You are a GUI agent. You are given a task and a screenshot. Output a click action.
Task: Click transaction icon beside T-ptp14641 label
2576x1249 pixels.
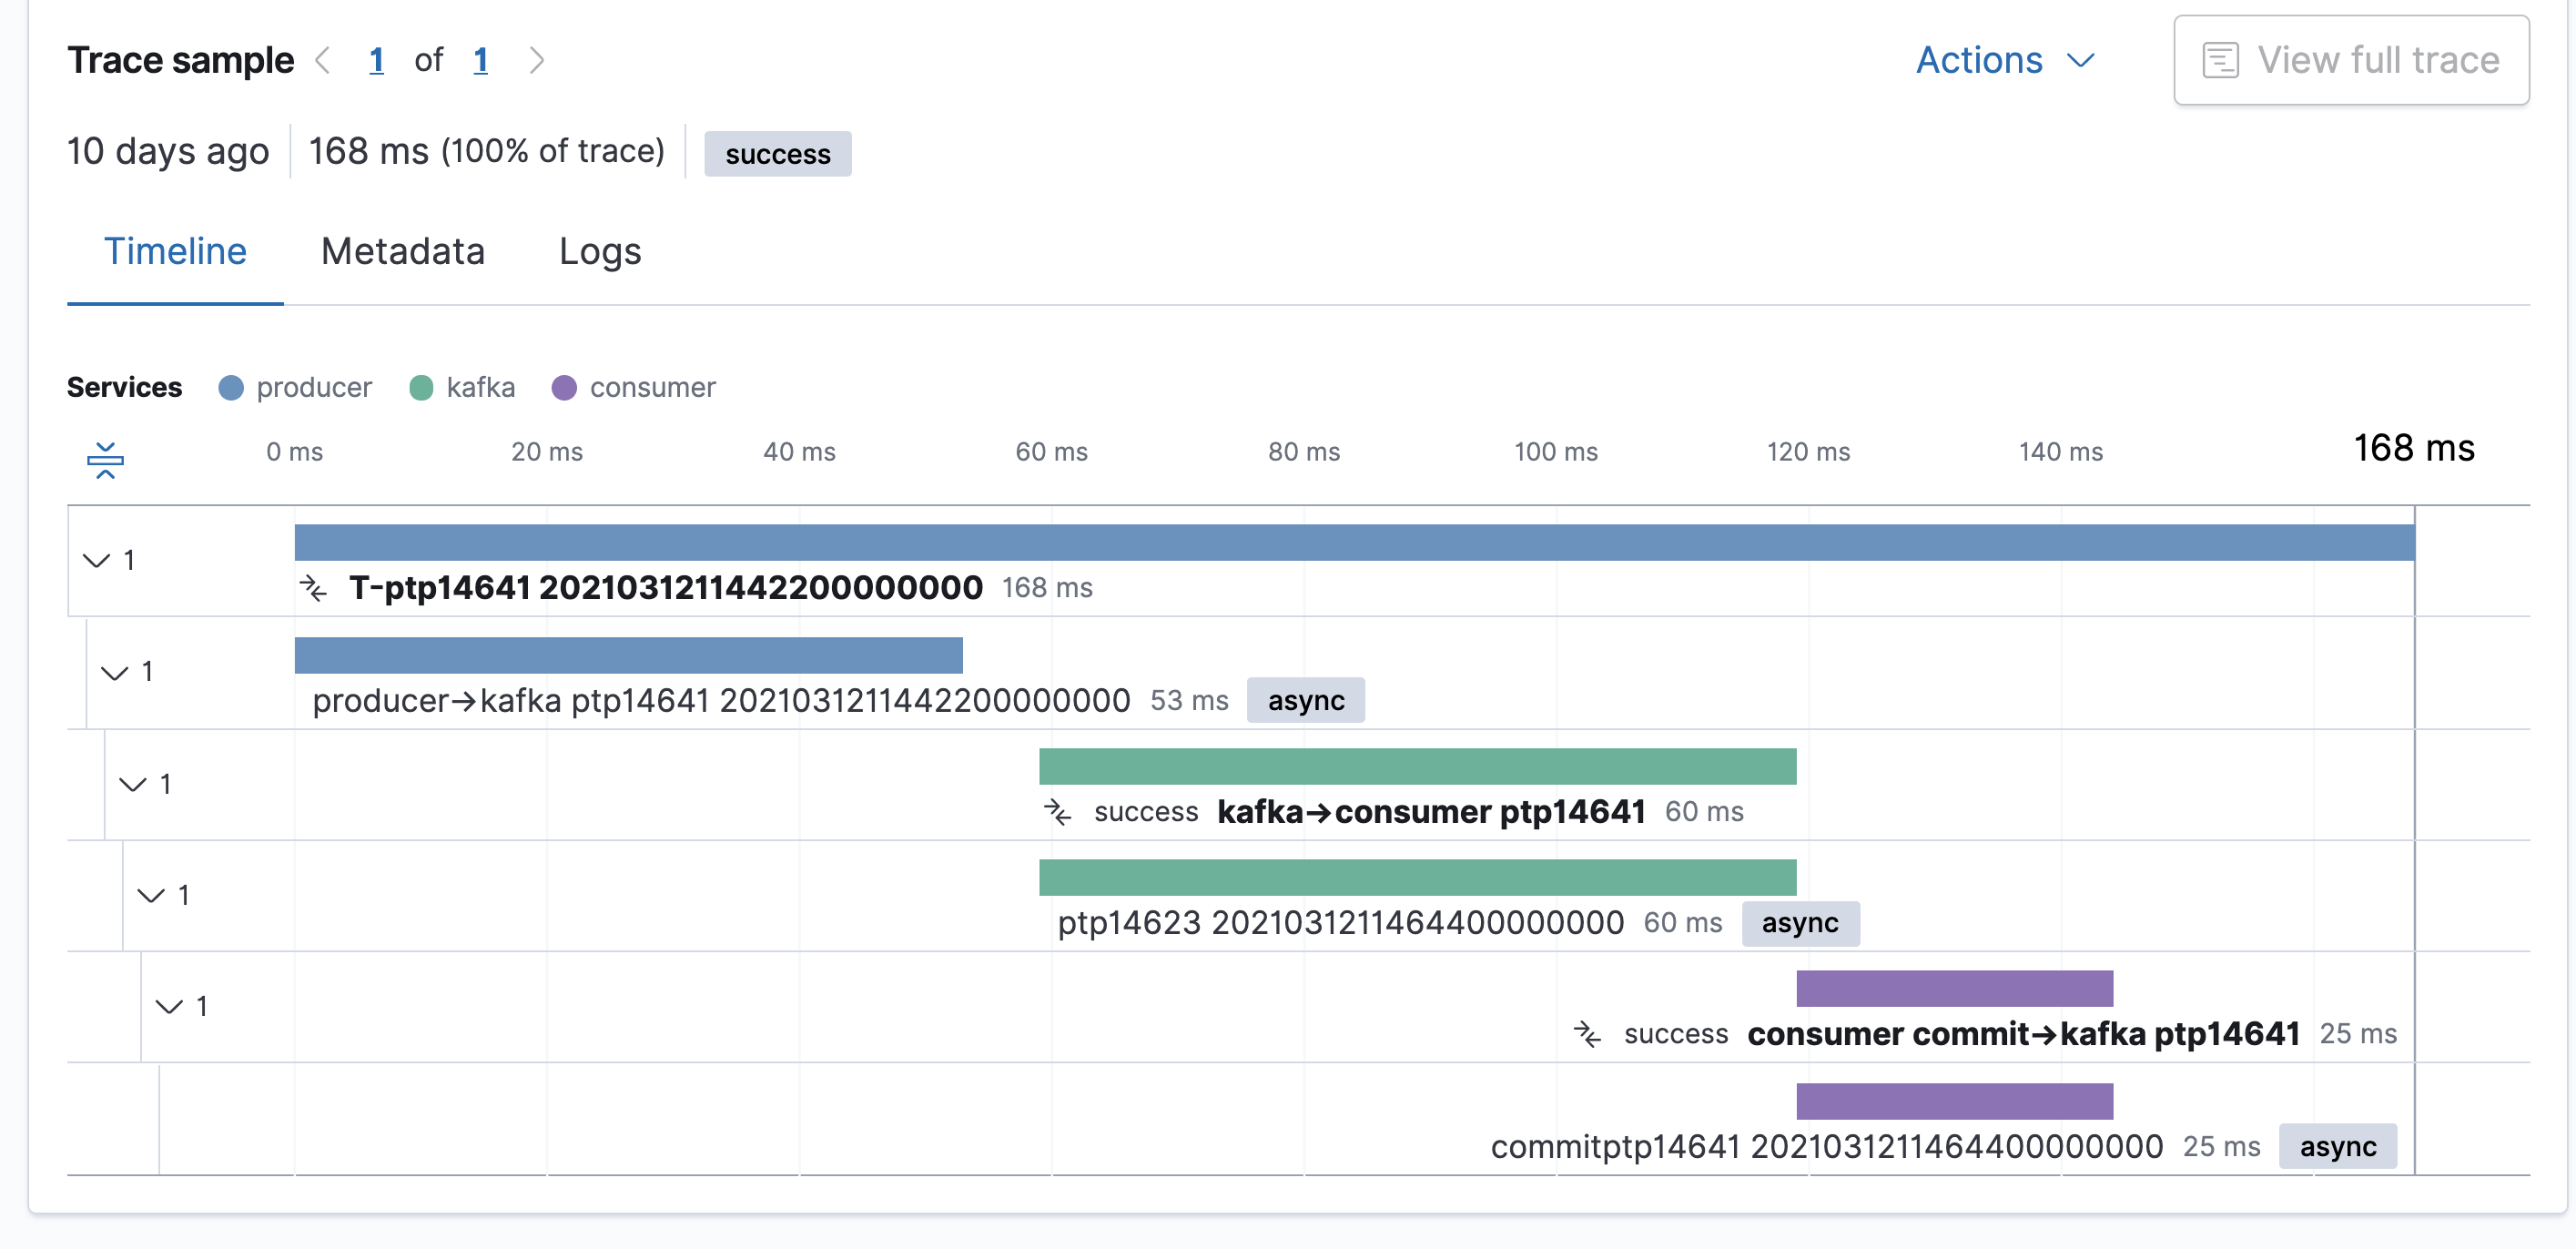(313, 588)
